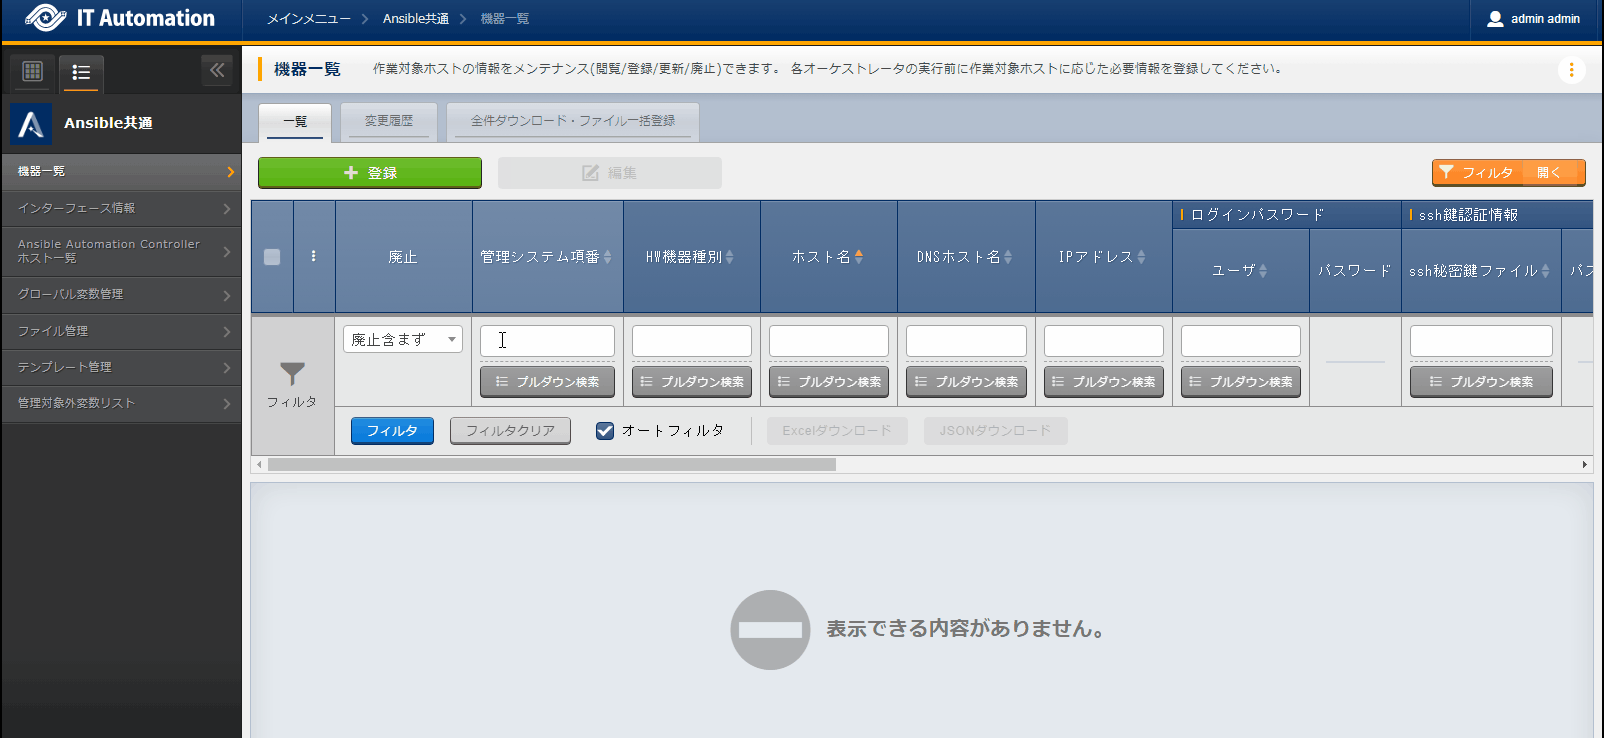
Task: Click the green register button
Action: (x=370, y=173)
